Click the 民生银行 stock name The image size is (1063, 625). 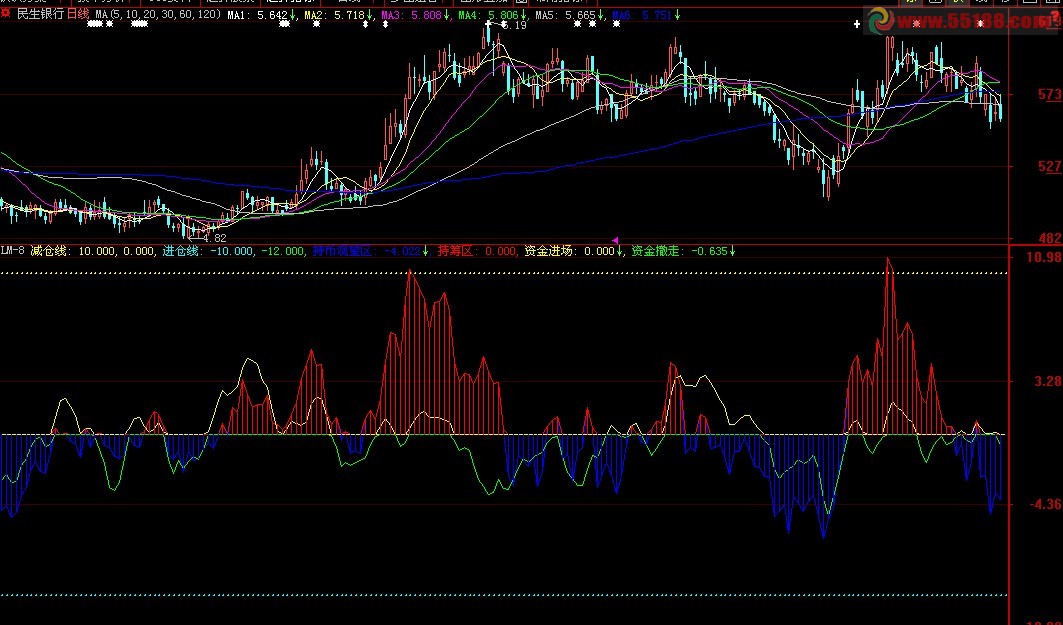(40, 15)
